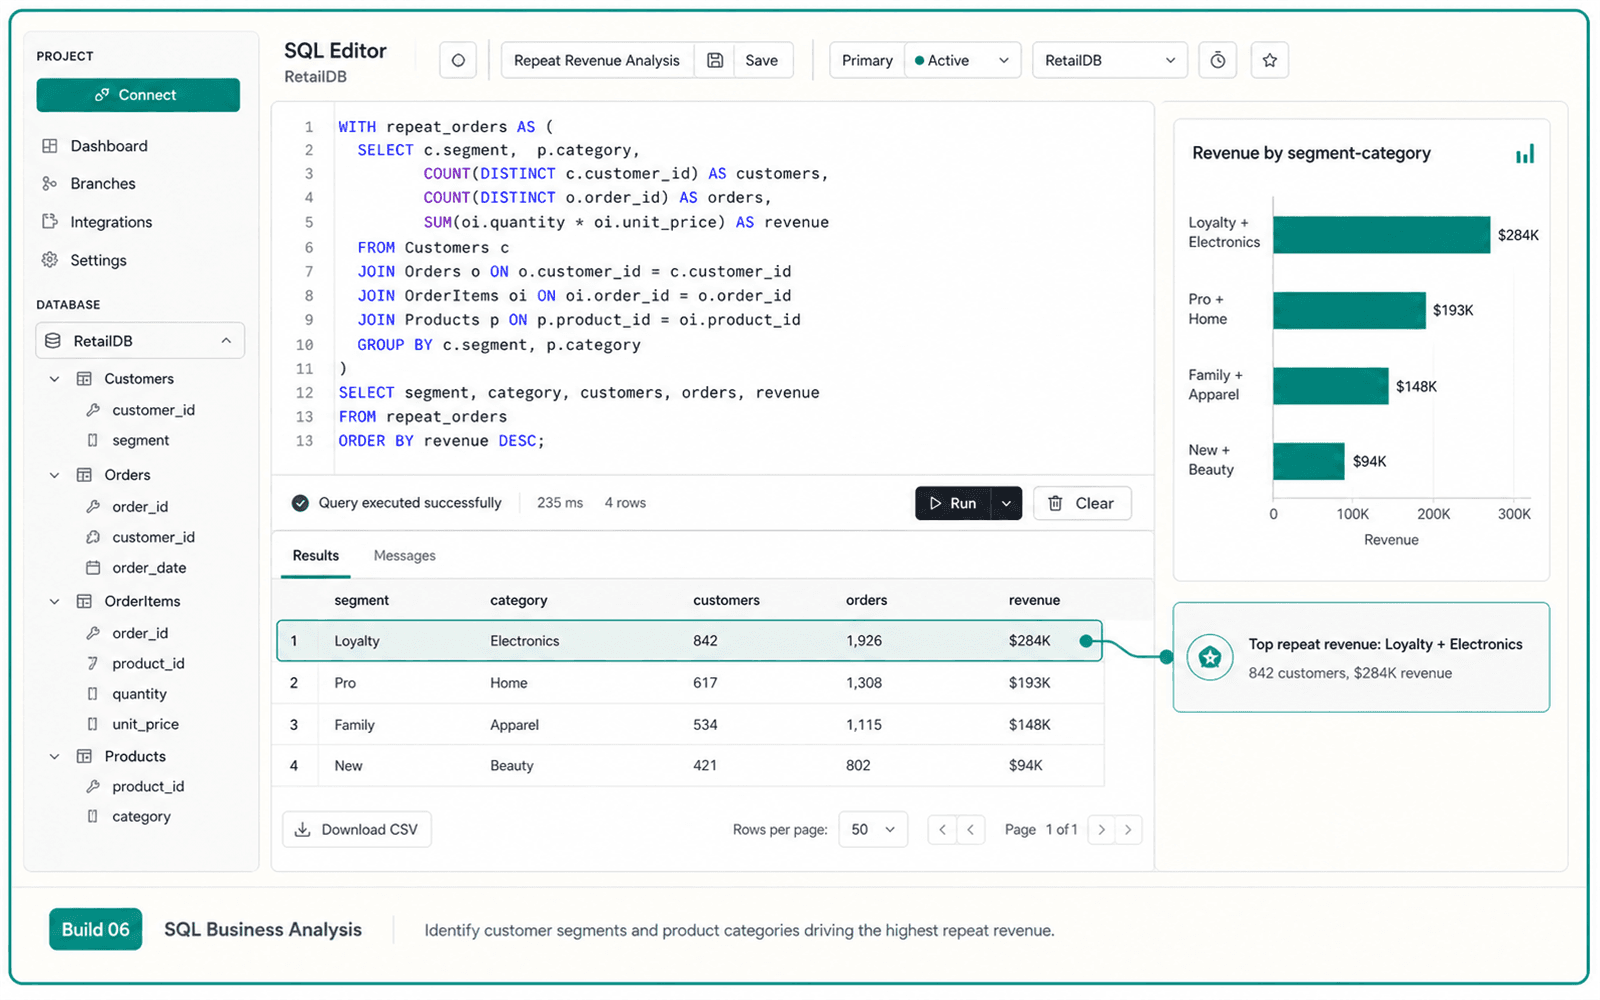Image resolution: width=1600 pixels, height=1000 pixels.
Task: Click the unit_price column under OrderItems
Action: coord(145,725)
